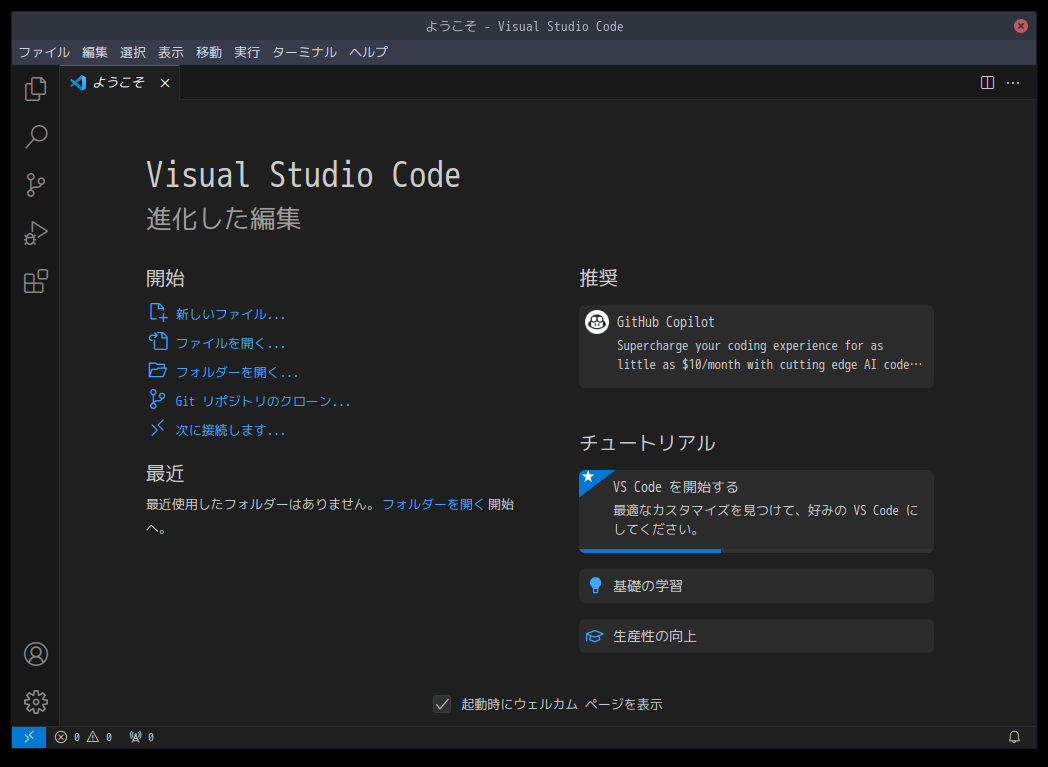Toggle 起動時にウェルカム ページを表示 checkbox
1048x767 pixels.
pos(442,704)
